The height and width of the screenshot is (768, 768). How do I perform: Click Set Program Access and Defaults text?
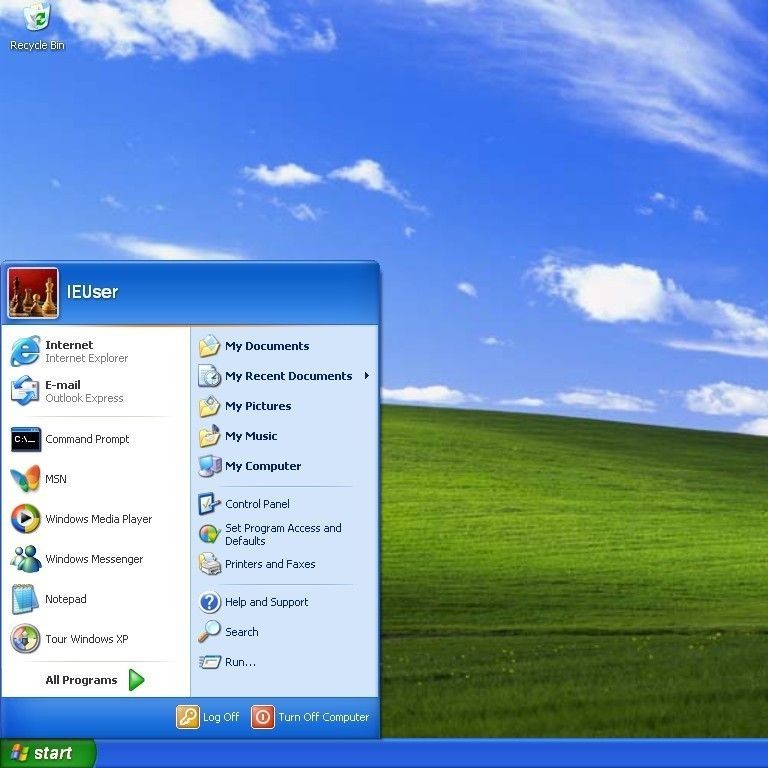(x=283, y=534)
